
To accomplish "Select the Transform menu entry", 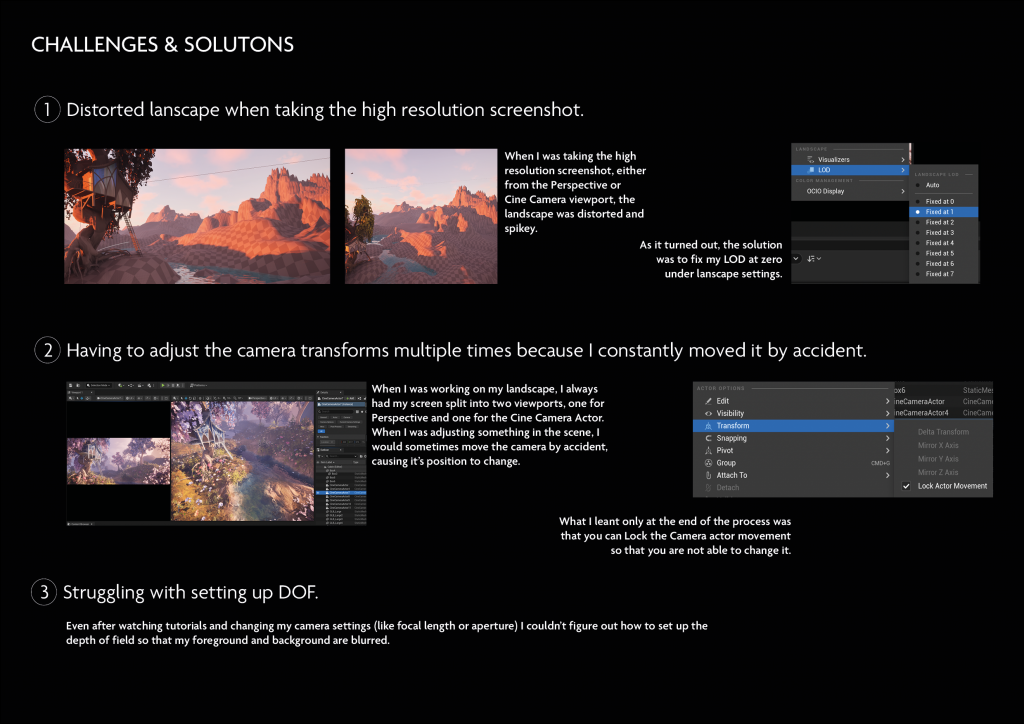I will coord(790,425).
